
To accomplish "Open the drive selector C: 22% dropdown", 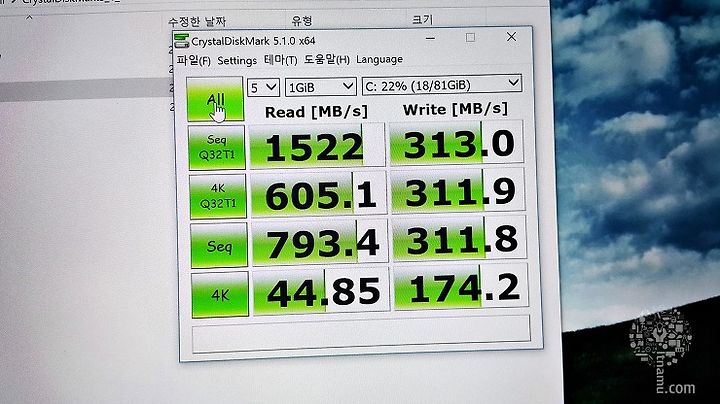I will pyautogui.click(x=442, y=85).
